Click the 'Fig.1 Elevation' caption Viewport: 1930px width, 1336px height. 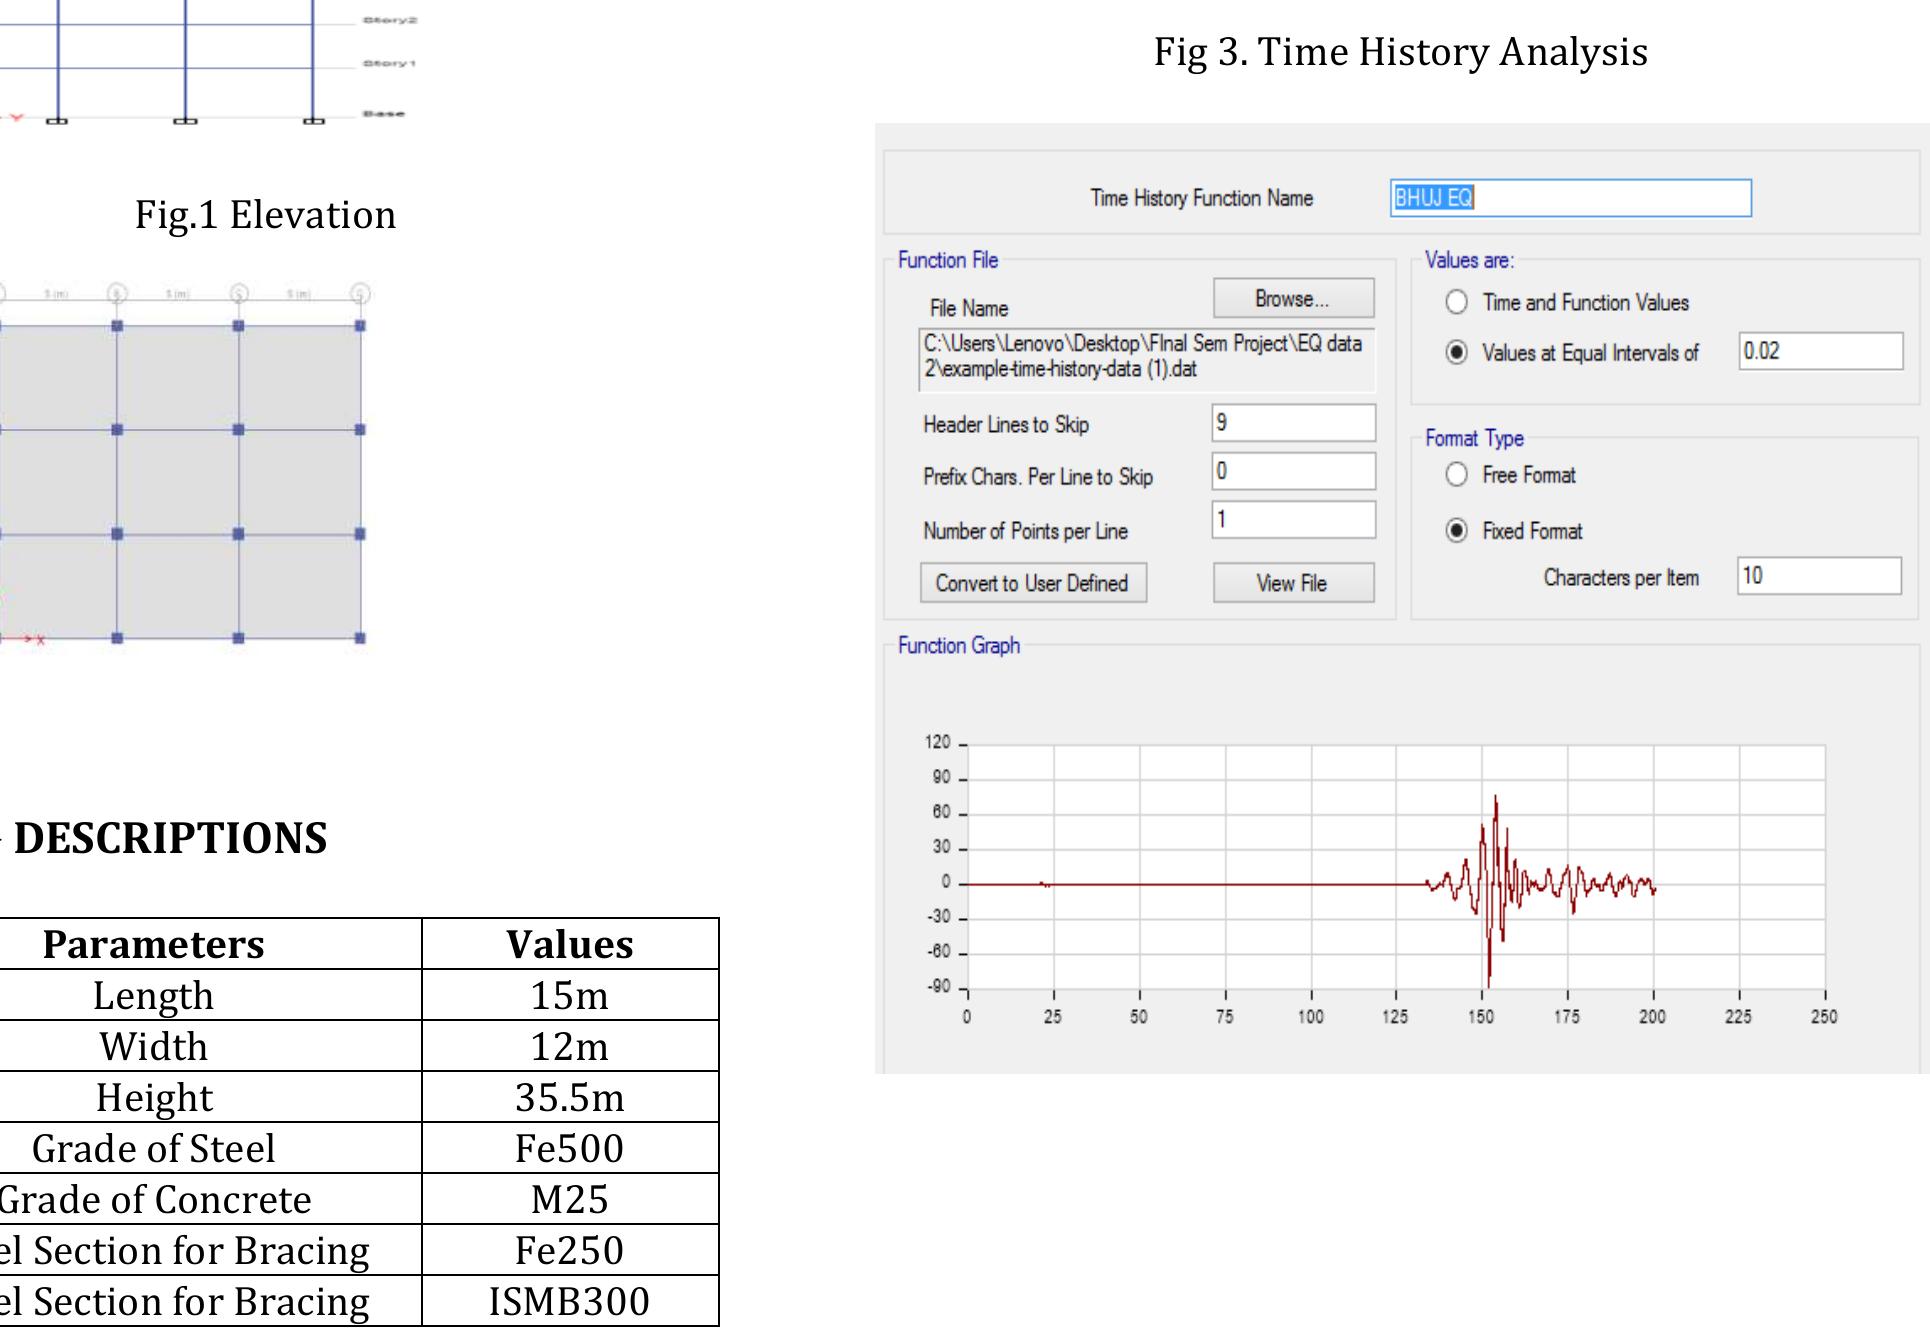[x=265, y=216]
